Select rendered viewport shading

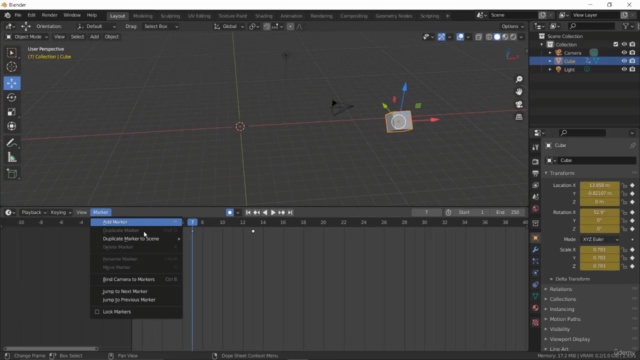[513, 37]
